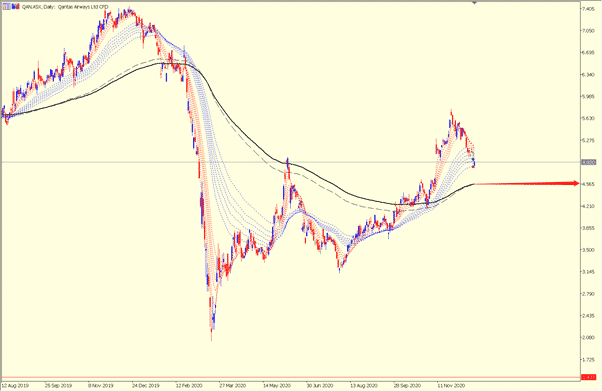Click the blue-red bar chart icon next to title
602x391 pixels.
point(16,7)
